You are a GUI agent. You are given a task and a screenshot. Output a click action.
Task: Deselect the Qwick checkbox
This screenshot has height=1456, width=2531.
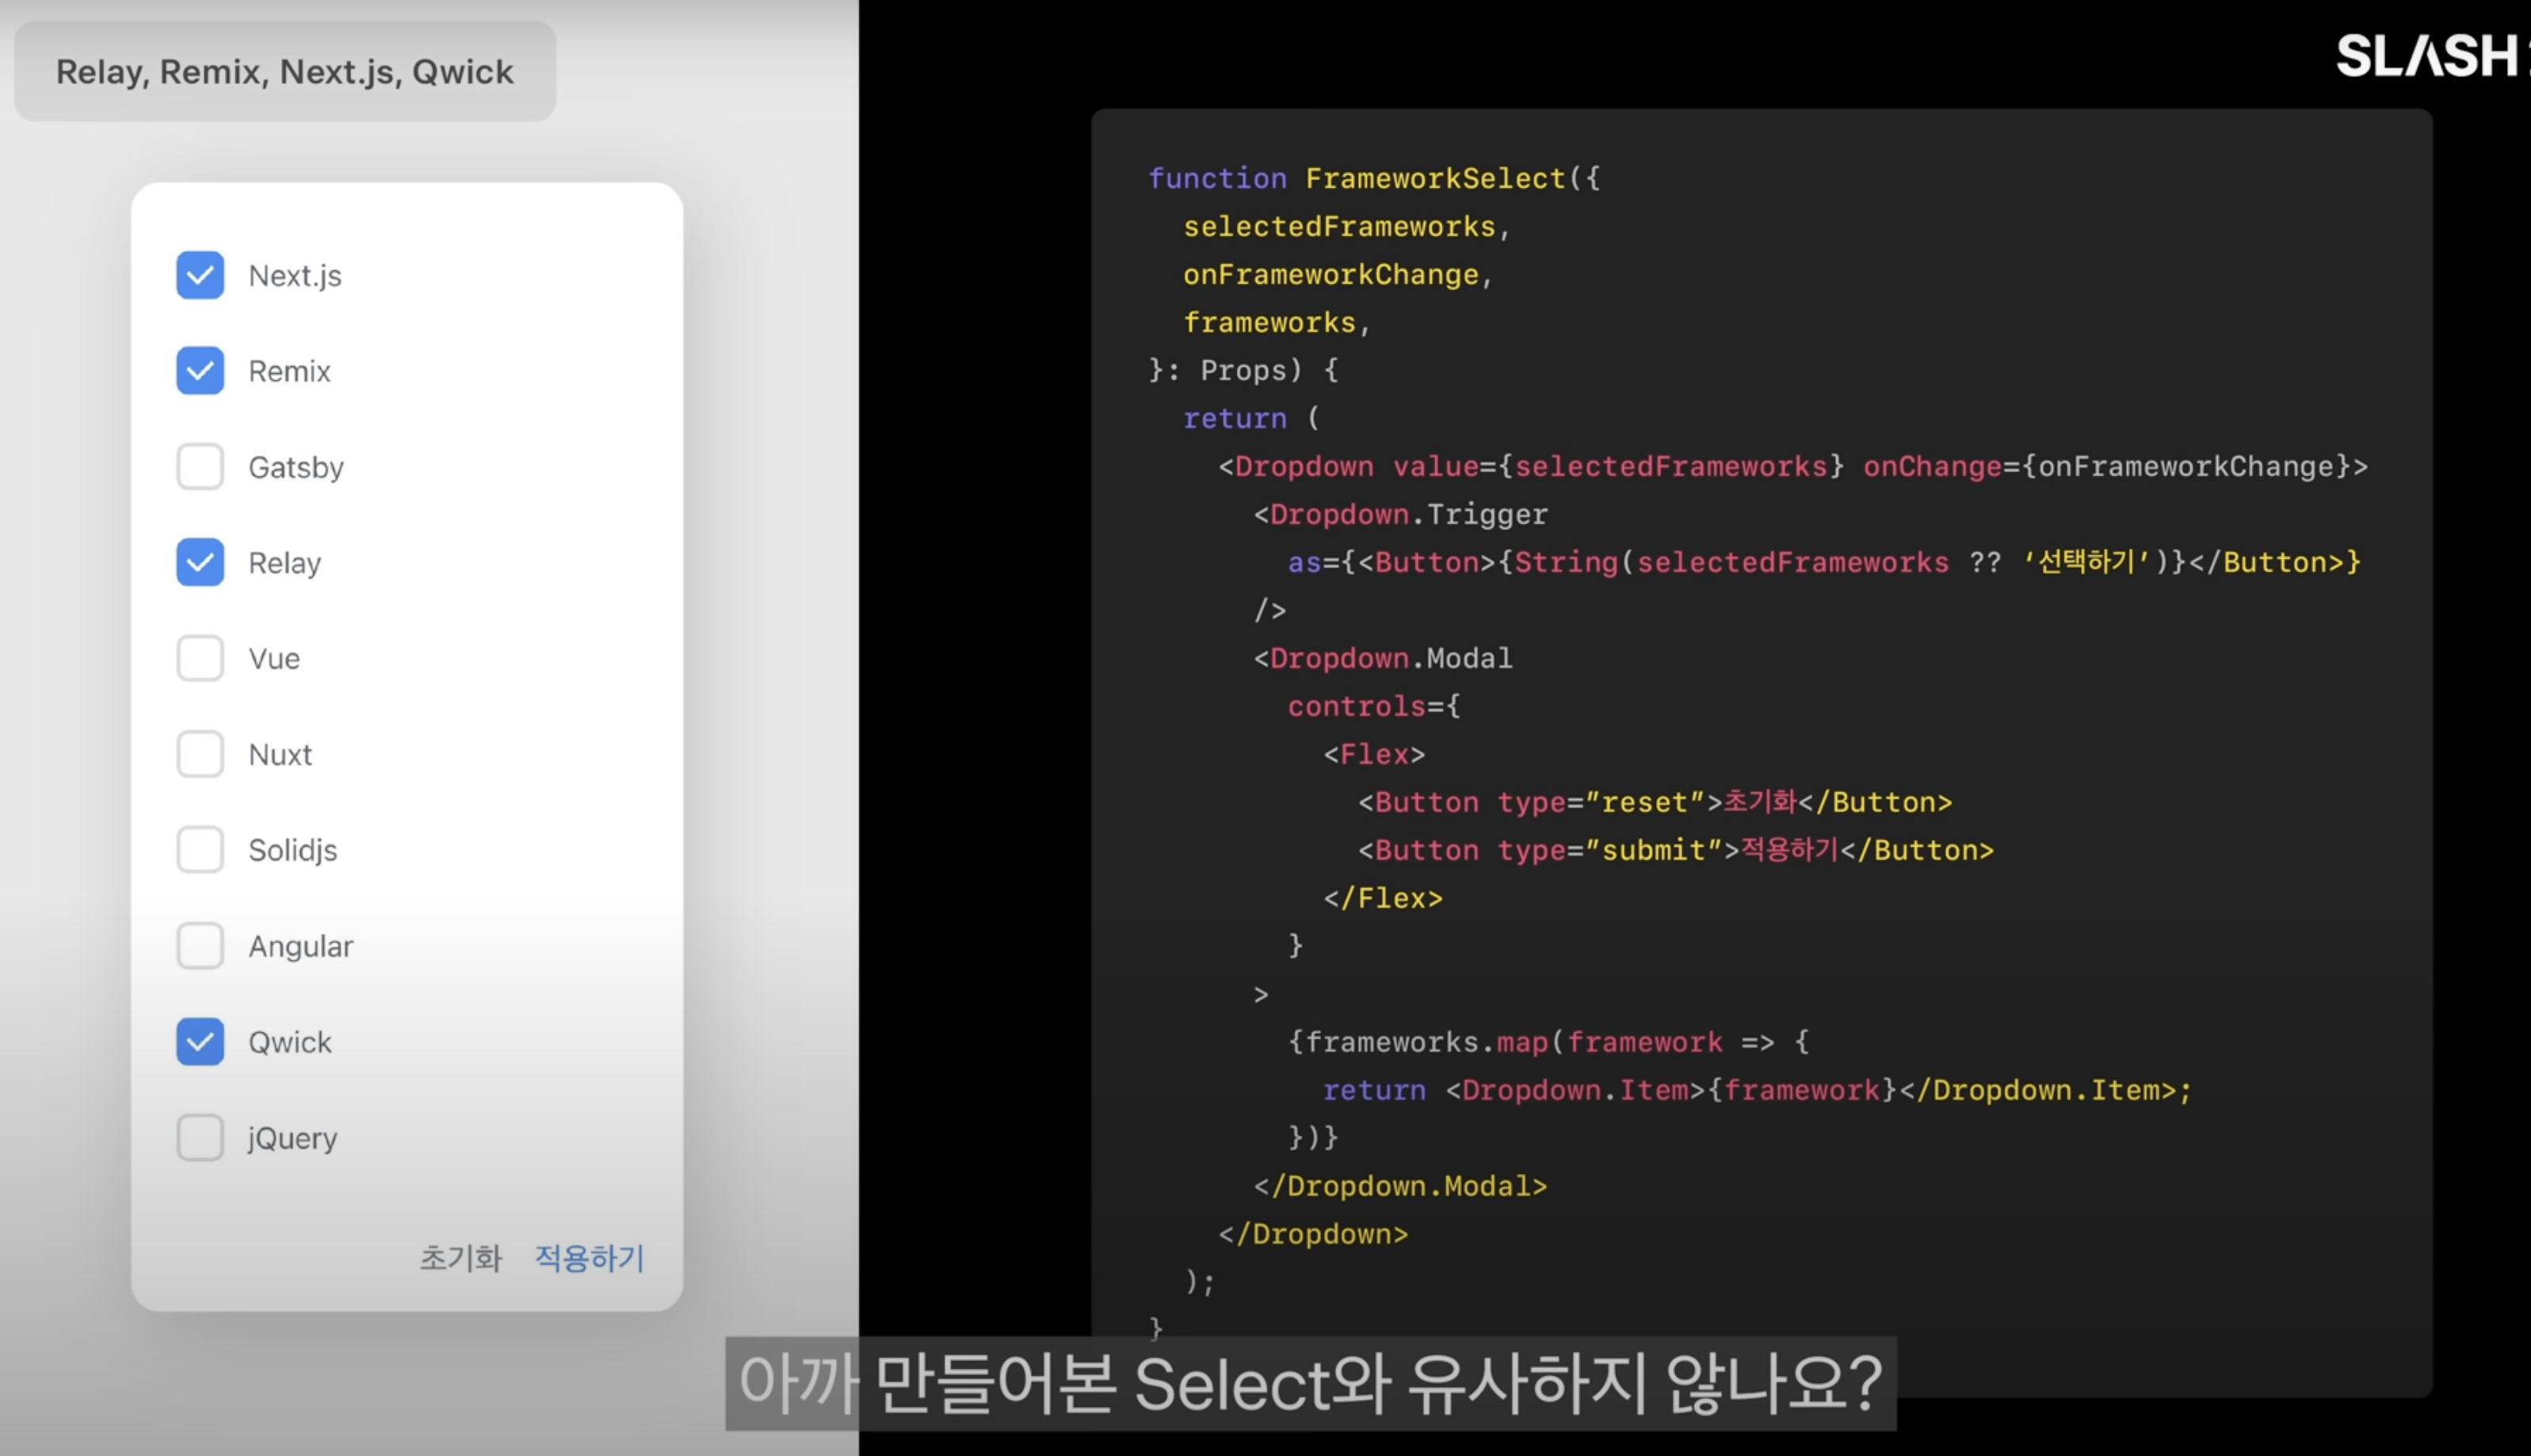click(200, 1042)
